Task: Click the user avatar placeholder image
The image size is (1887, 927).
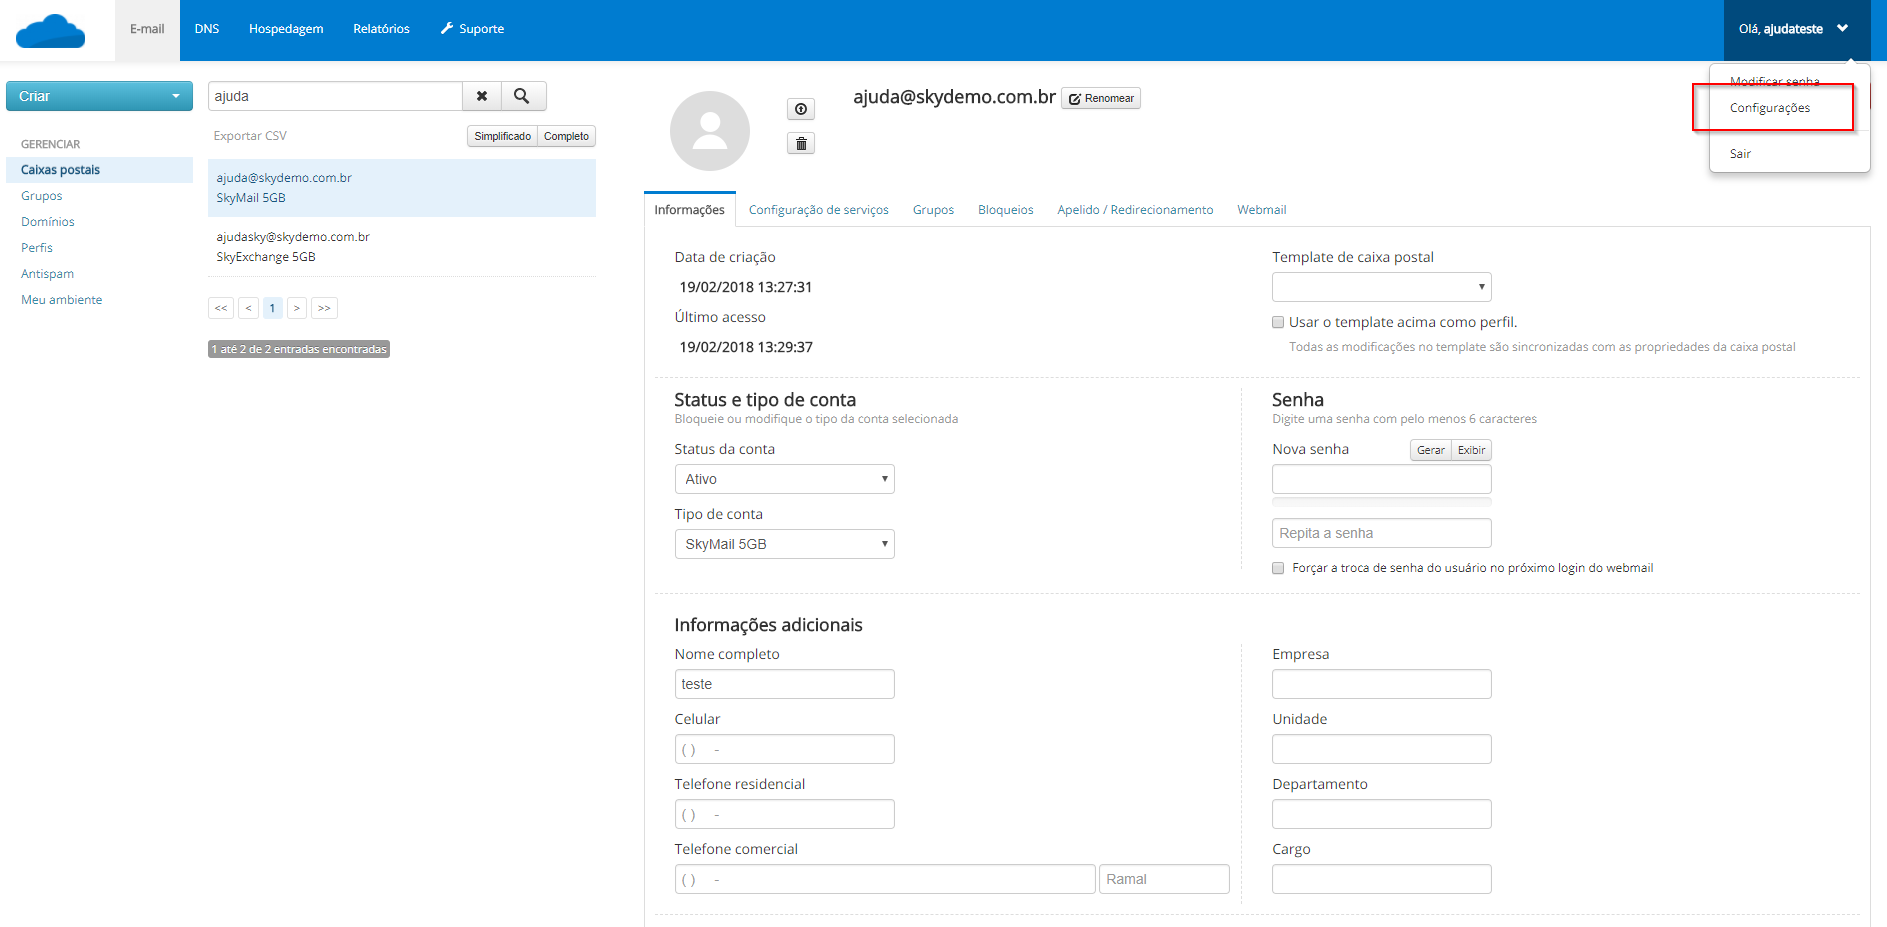Action: click(x=710, y=131)
